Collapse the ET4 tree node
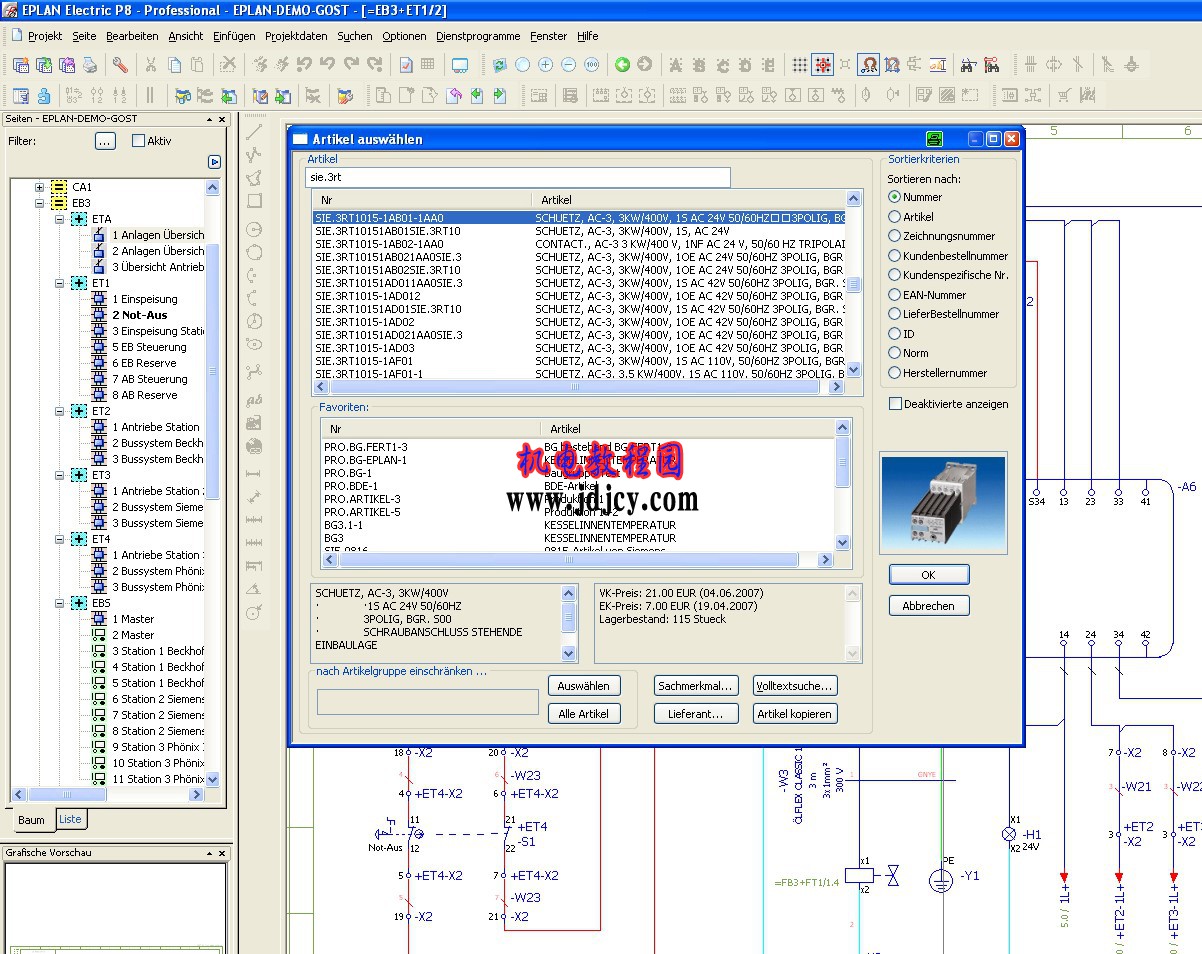This screenshot has height=954, width=1202. [60, 539]
